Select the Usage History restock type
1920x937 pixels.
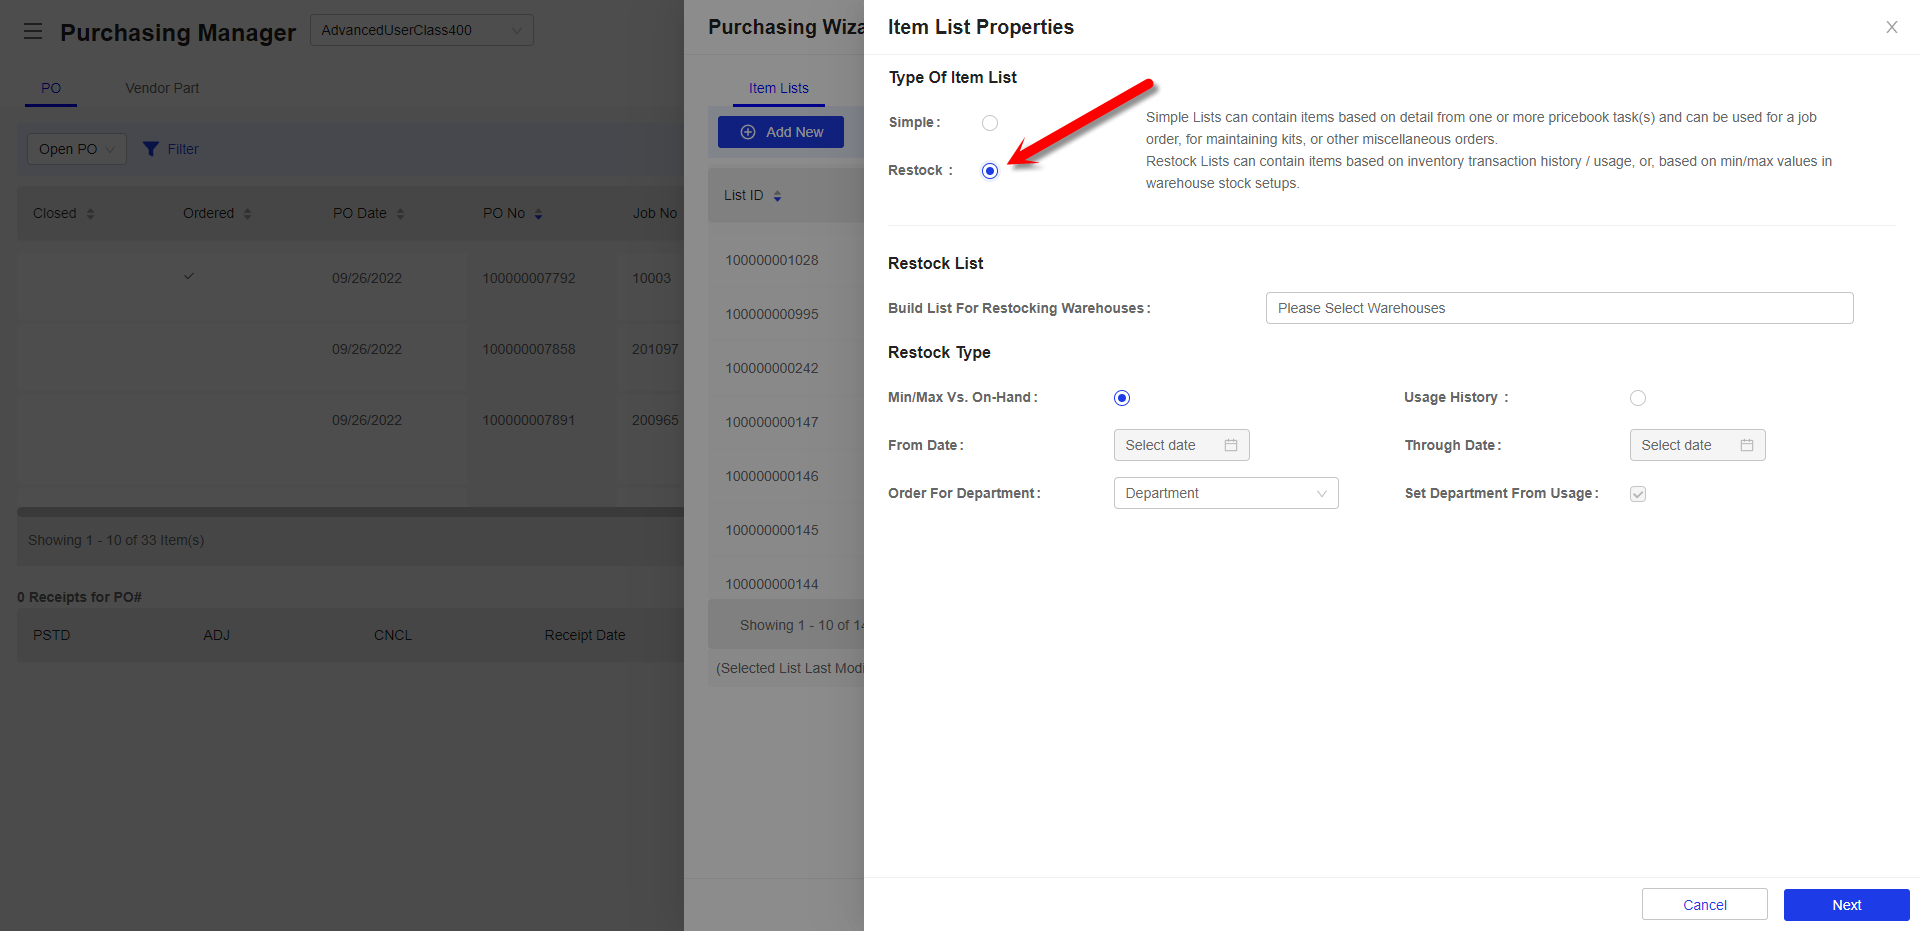(1637, 397)
